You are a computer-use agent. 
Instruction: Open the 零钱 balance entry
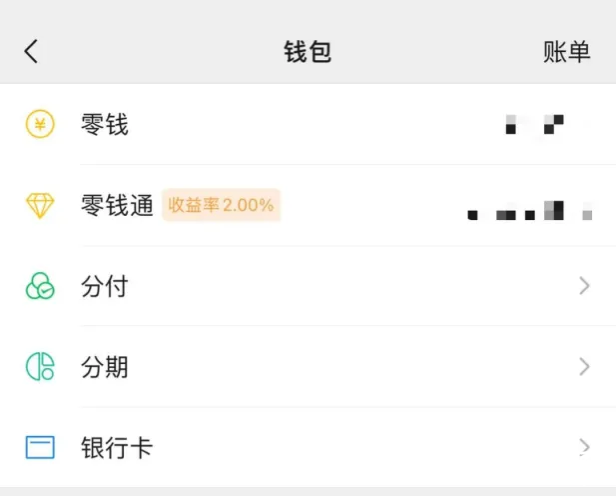tap(308, 124)
